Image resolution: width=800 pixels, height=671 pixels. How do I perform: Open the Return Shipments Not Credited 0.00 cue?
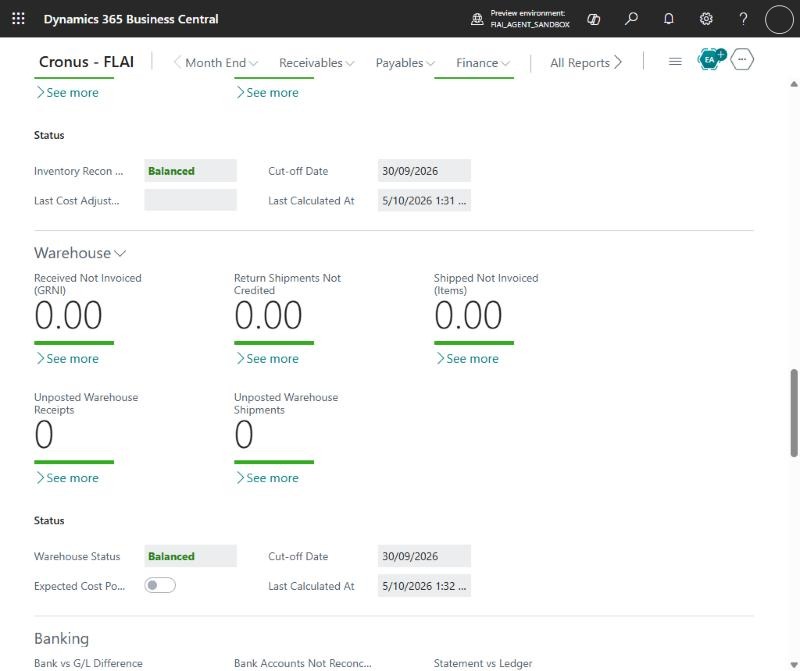point(268,315)
